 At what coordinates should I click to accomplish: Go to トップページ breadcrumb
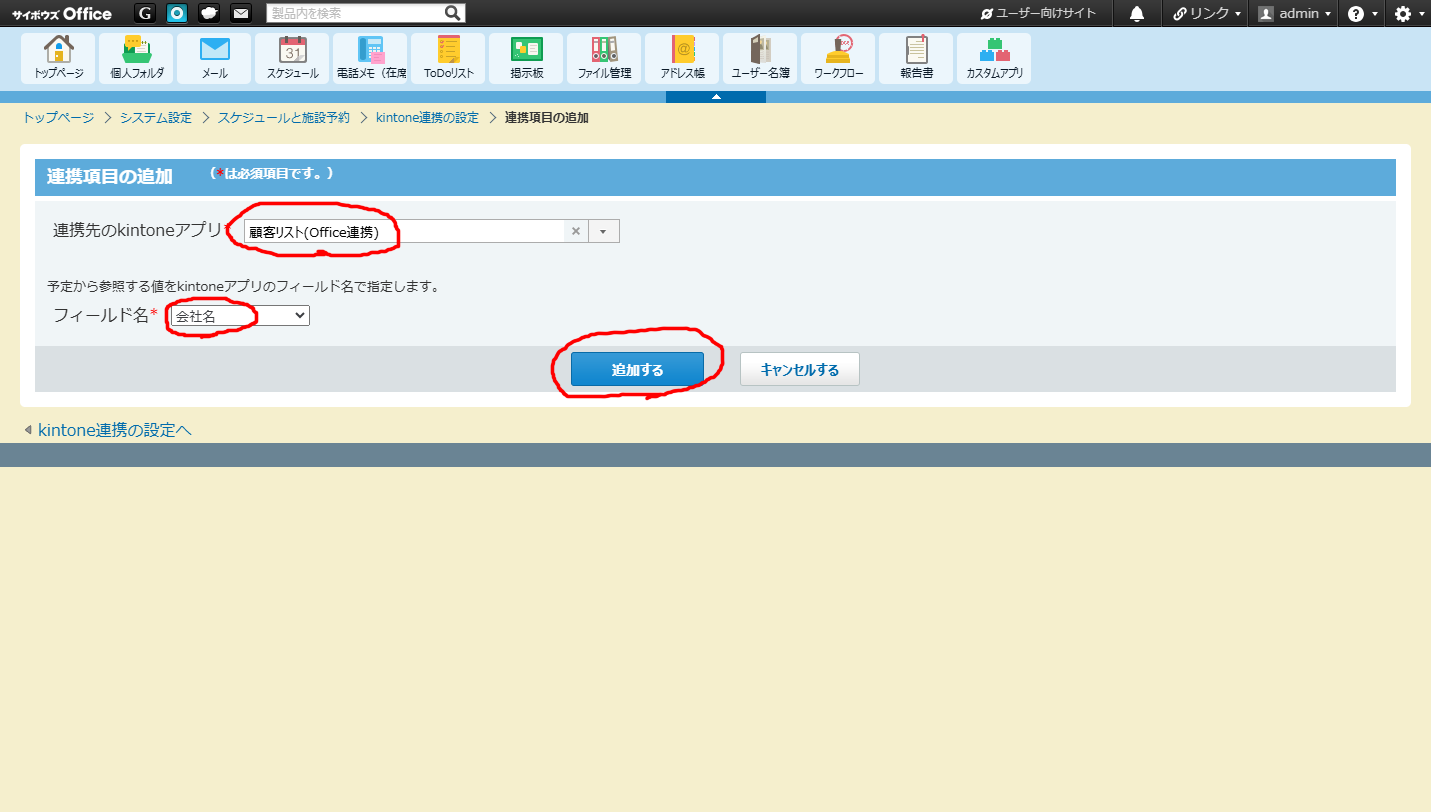pyautogui.click(x=58, y=118)
